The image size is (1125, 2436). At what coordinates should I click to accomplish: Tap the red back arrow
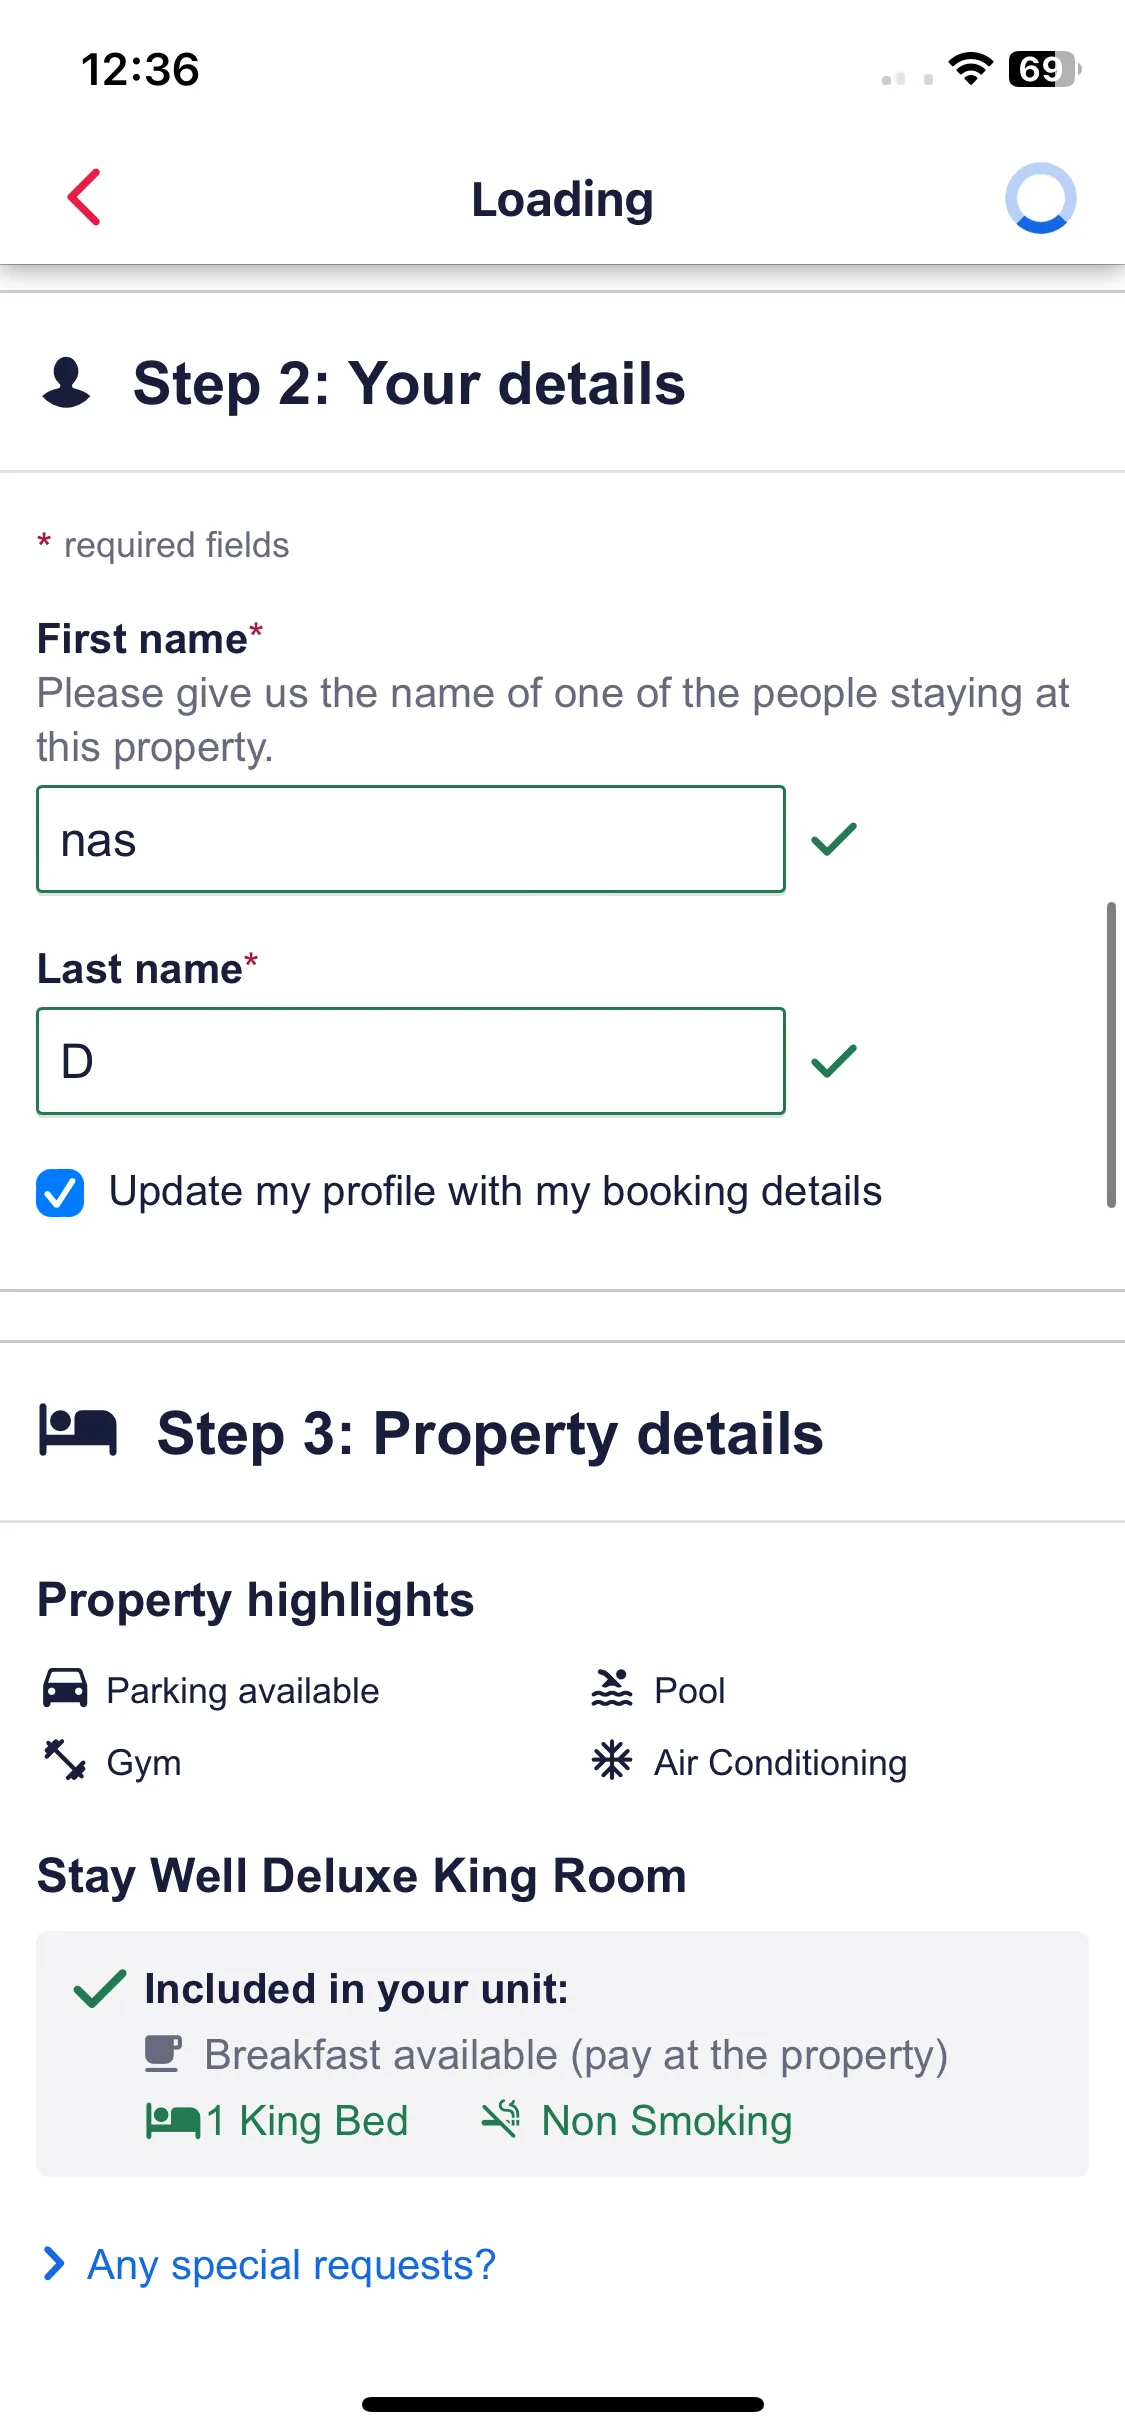click(84, 197)
